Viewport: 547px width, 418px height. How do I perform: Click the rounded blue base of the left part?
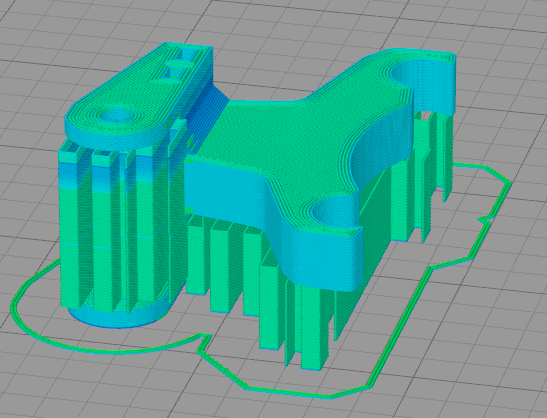[x=120, y=314]
